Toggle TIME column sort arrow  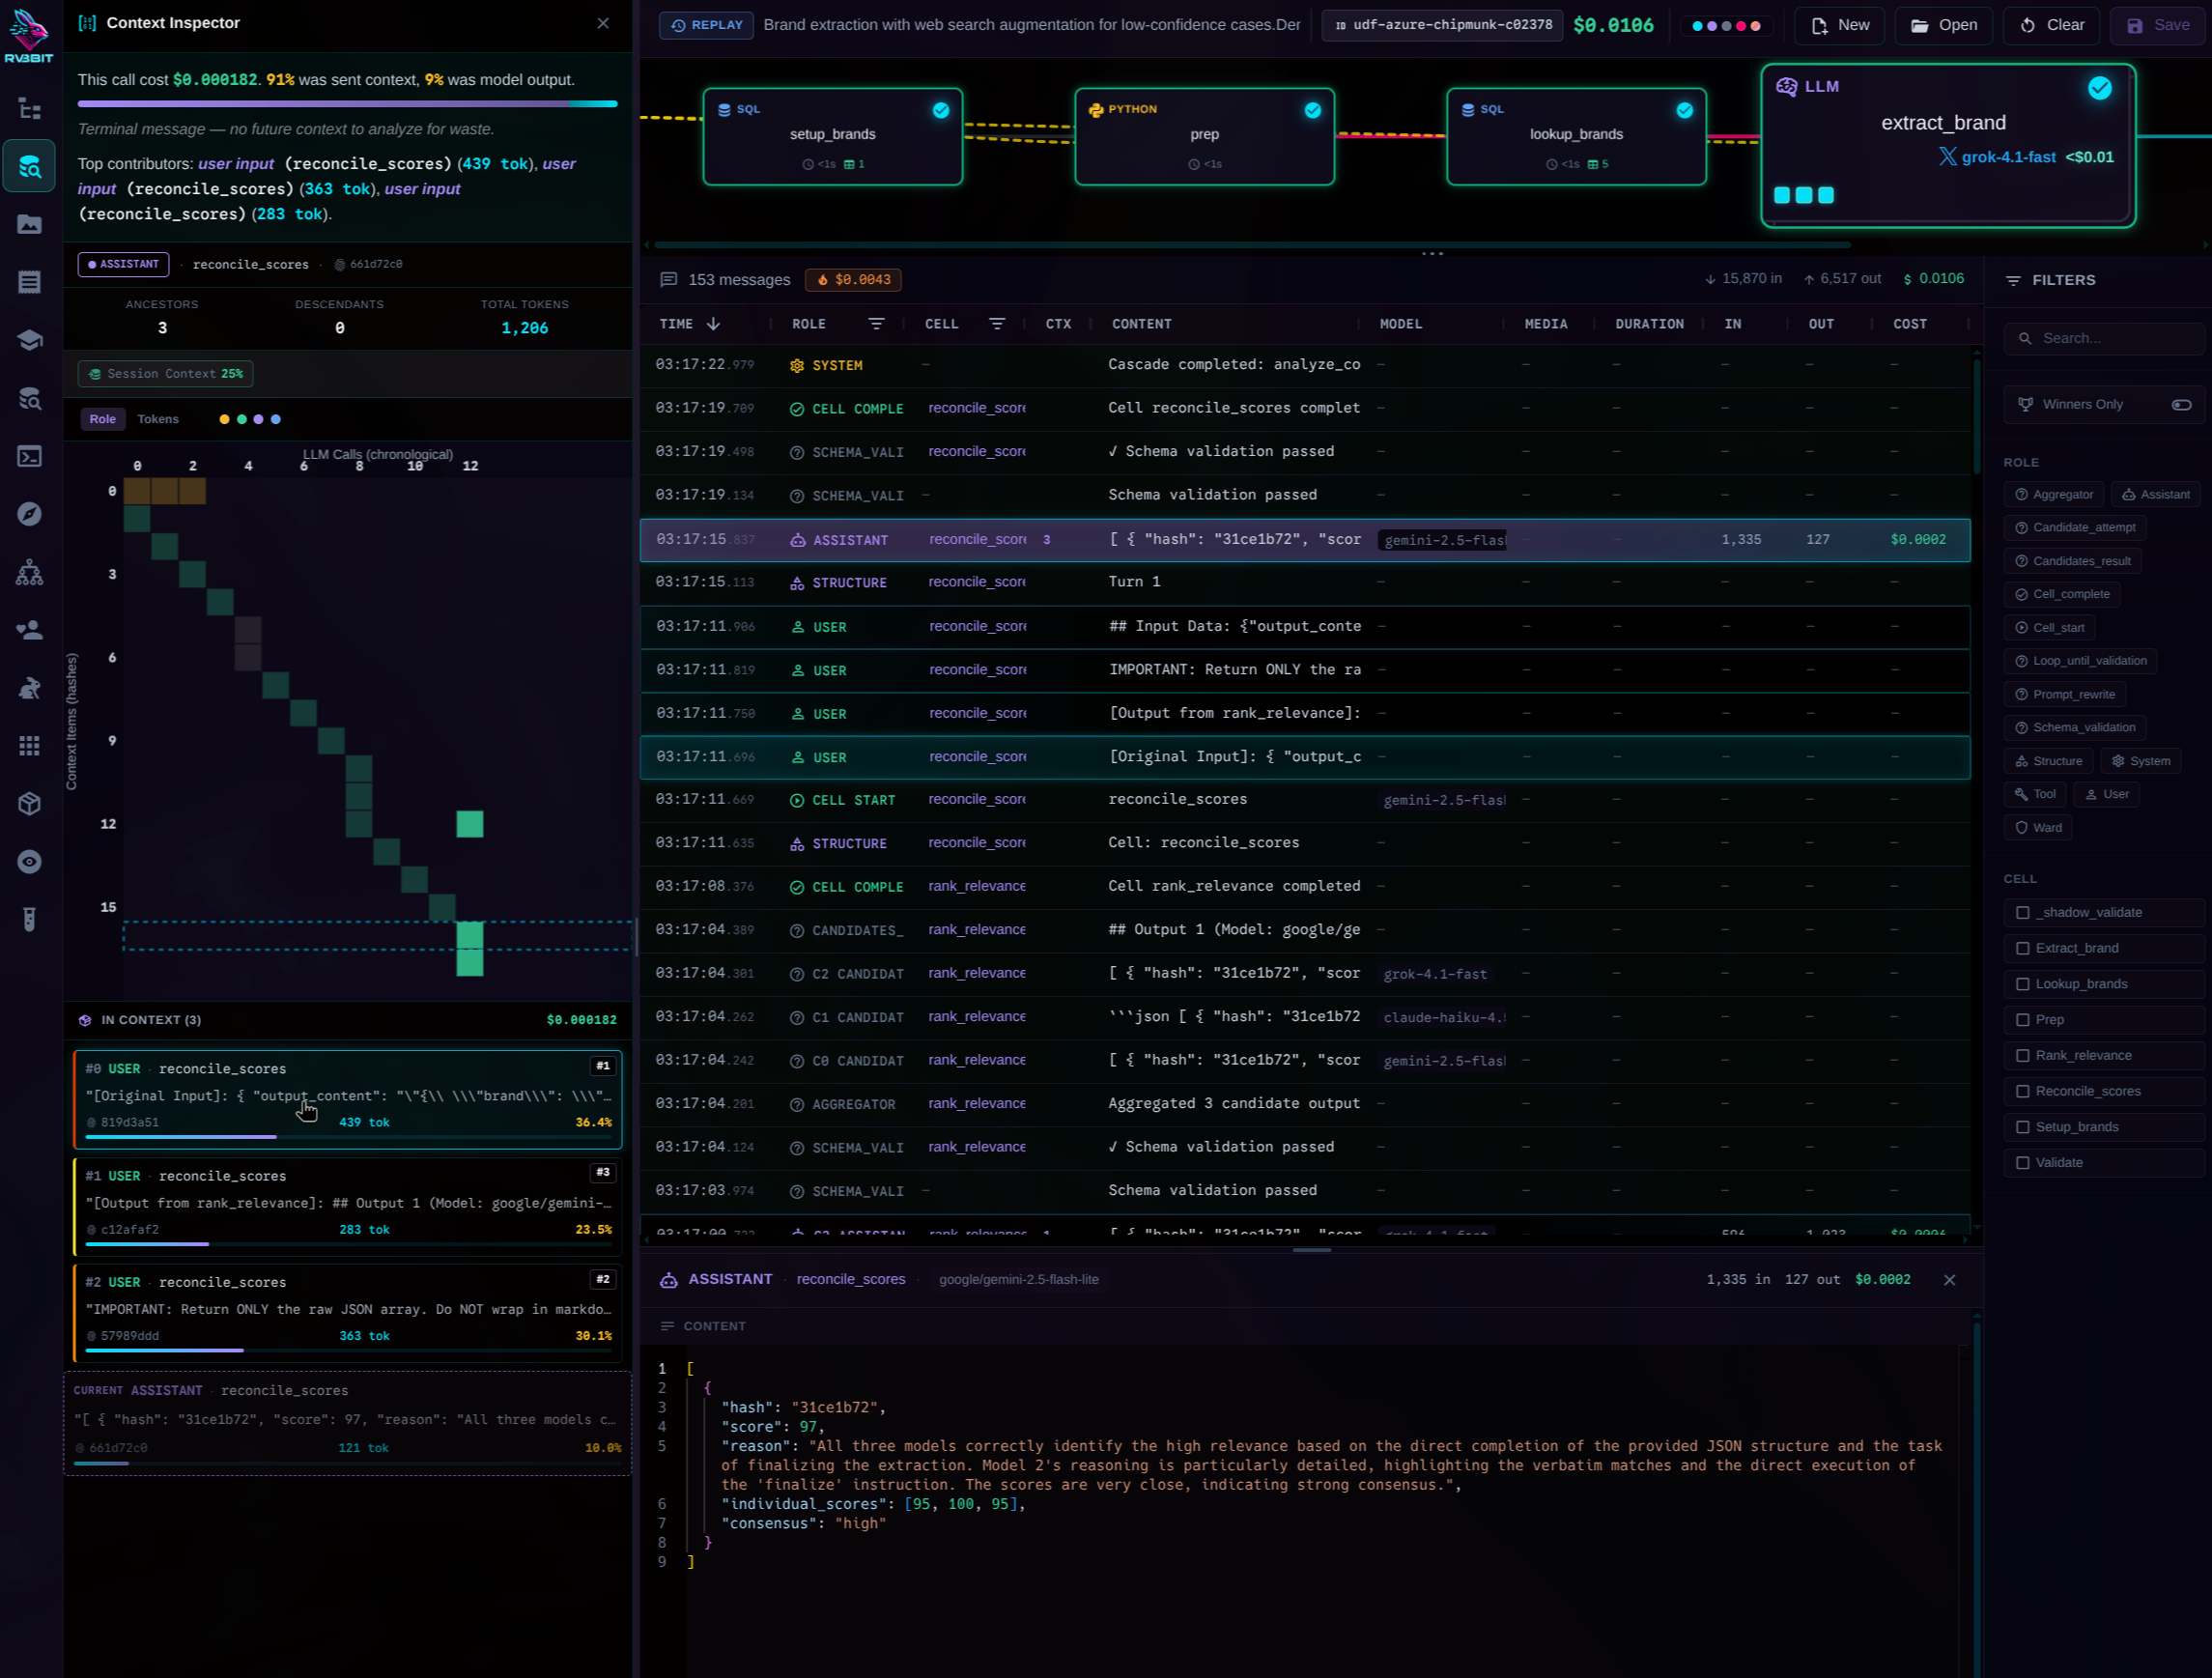(713, 324)
